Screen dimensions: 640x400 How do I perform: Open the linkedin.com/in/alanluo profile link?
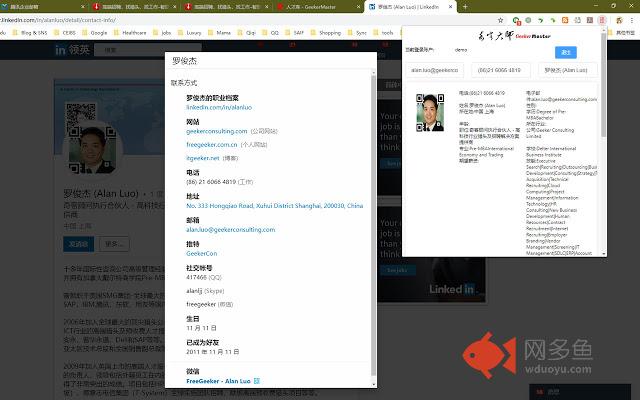[219, 107]
